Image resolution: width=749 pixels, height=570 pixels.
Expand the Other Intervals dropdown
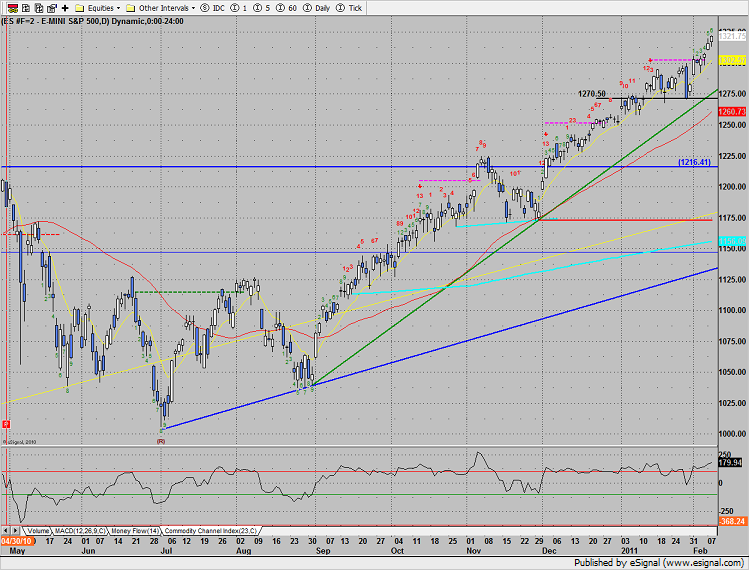(x=160, y=8)
